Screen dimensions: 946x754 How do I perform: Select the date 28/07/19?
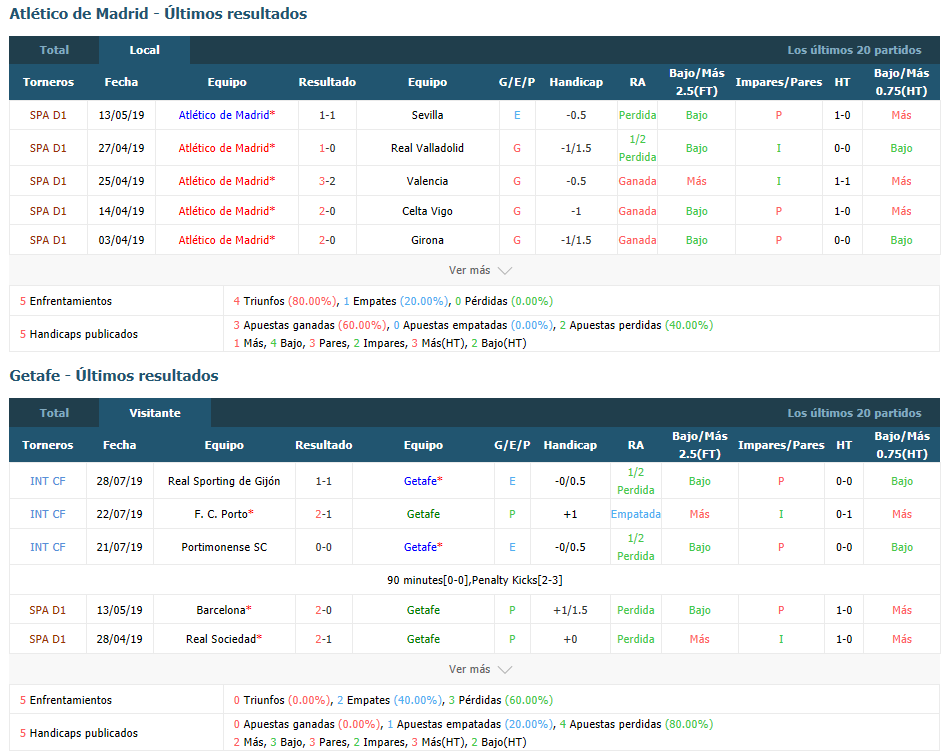coord(119,481)
